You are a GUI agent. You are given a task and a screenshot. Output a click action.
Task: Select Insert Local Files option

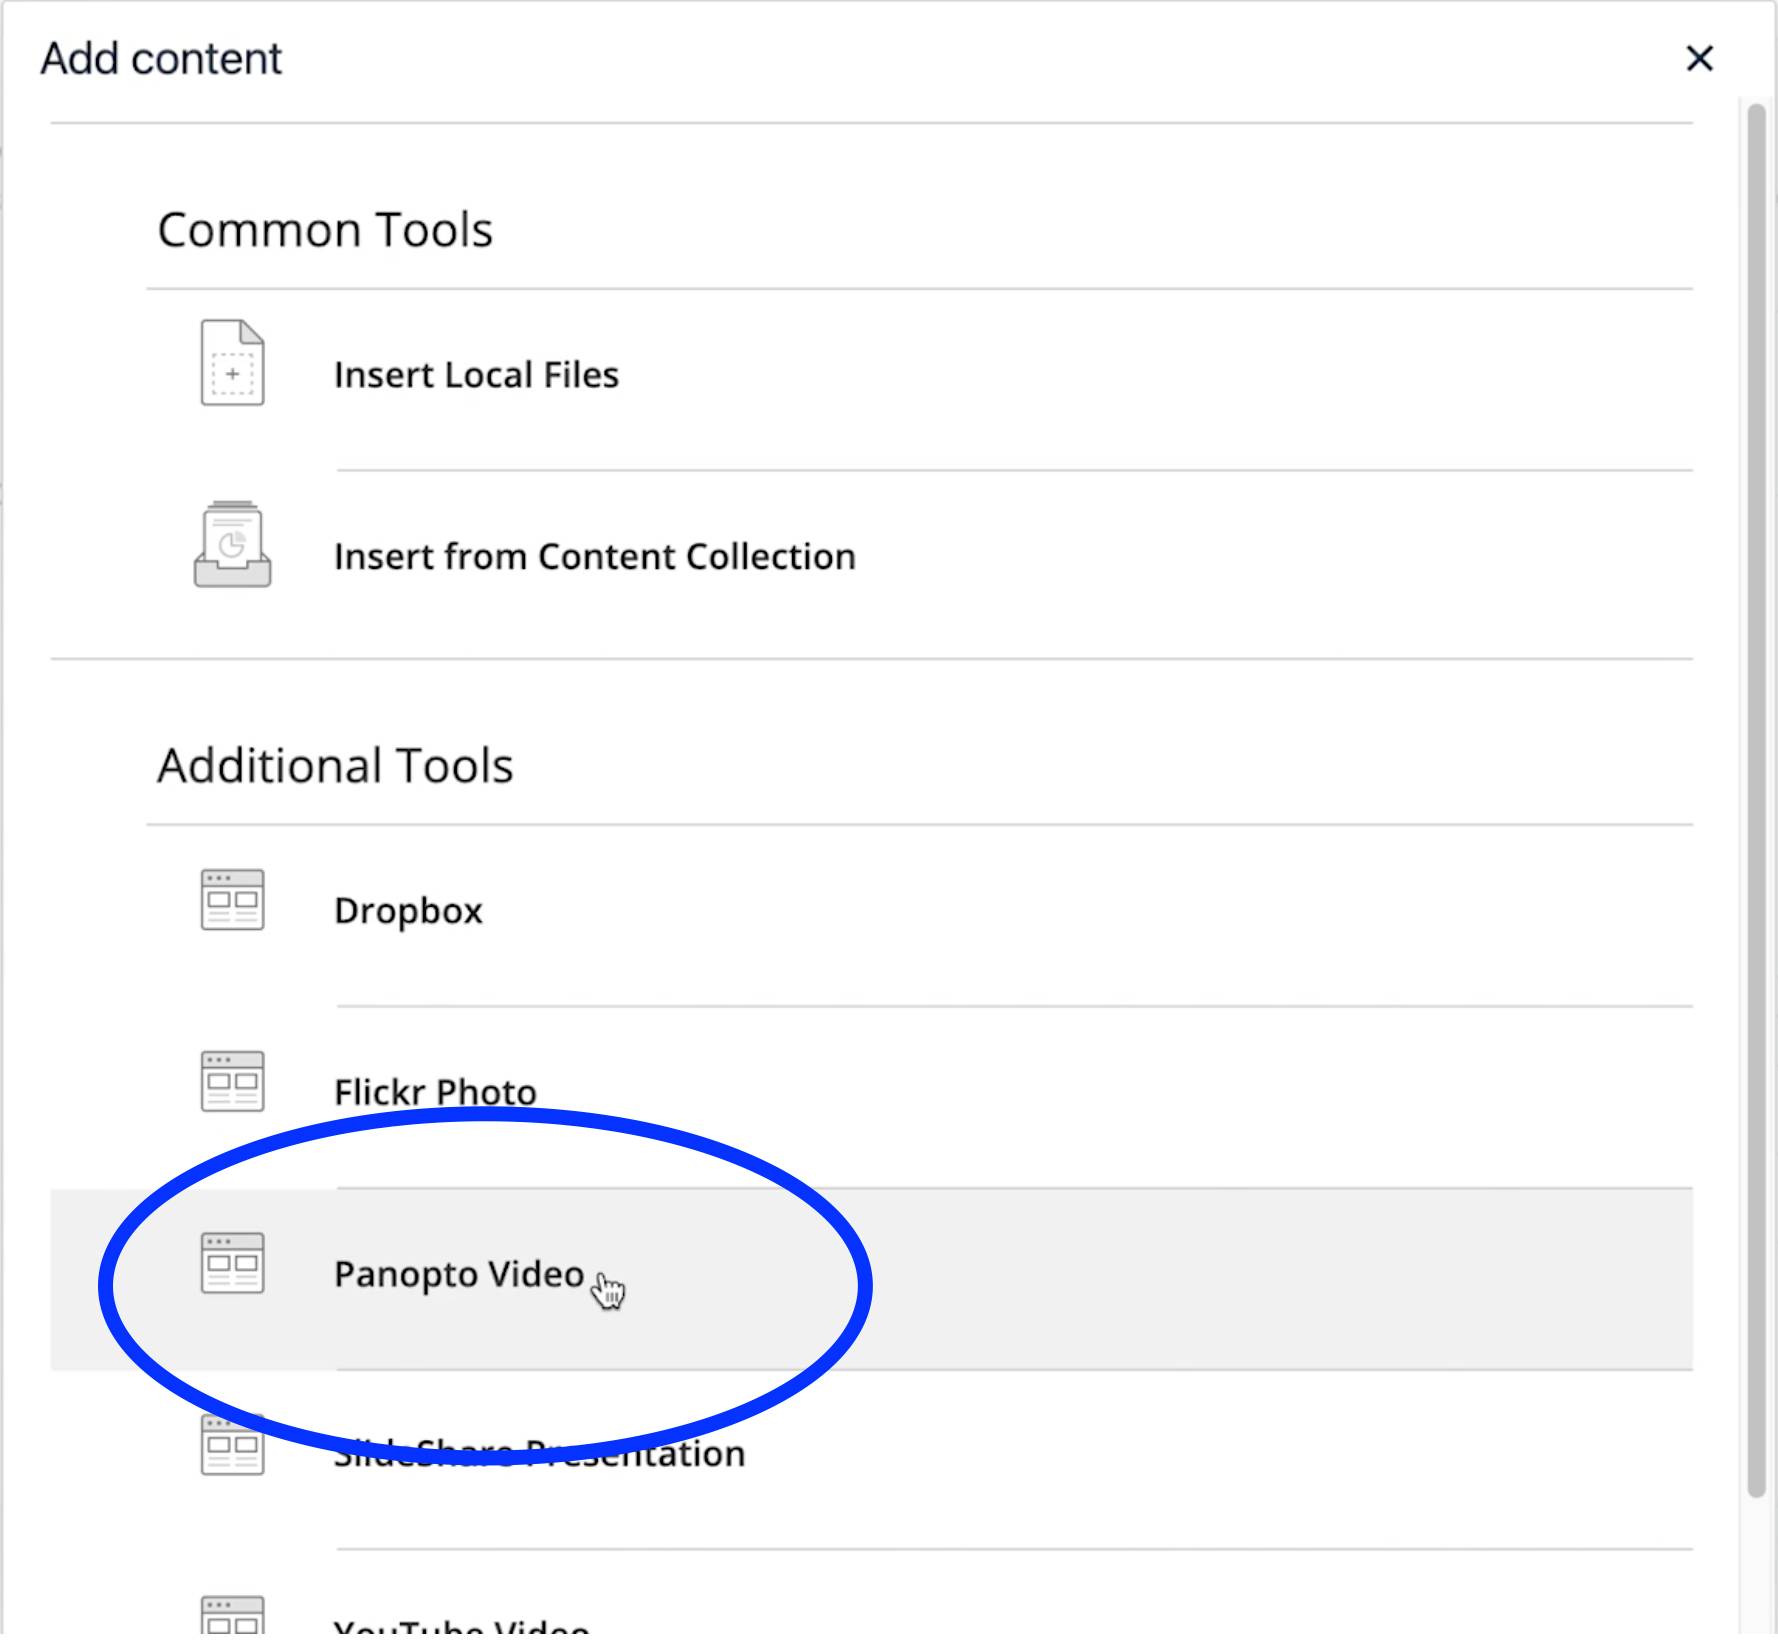click(476, 375)
